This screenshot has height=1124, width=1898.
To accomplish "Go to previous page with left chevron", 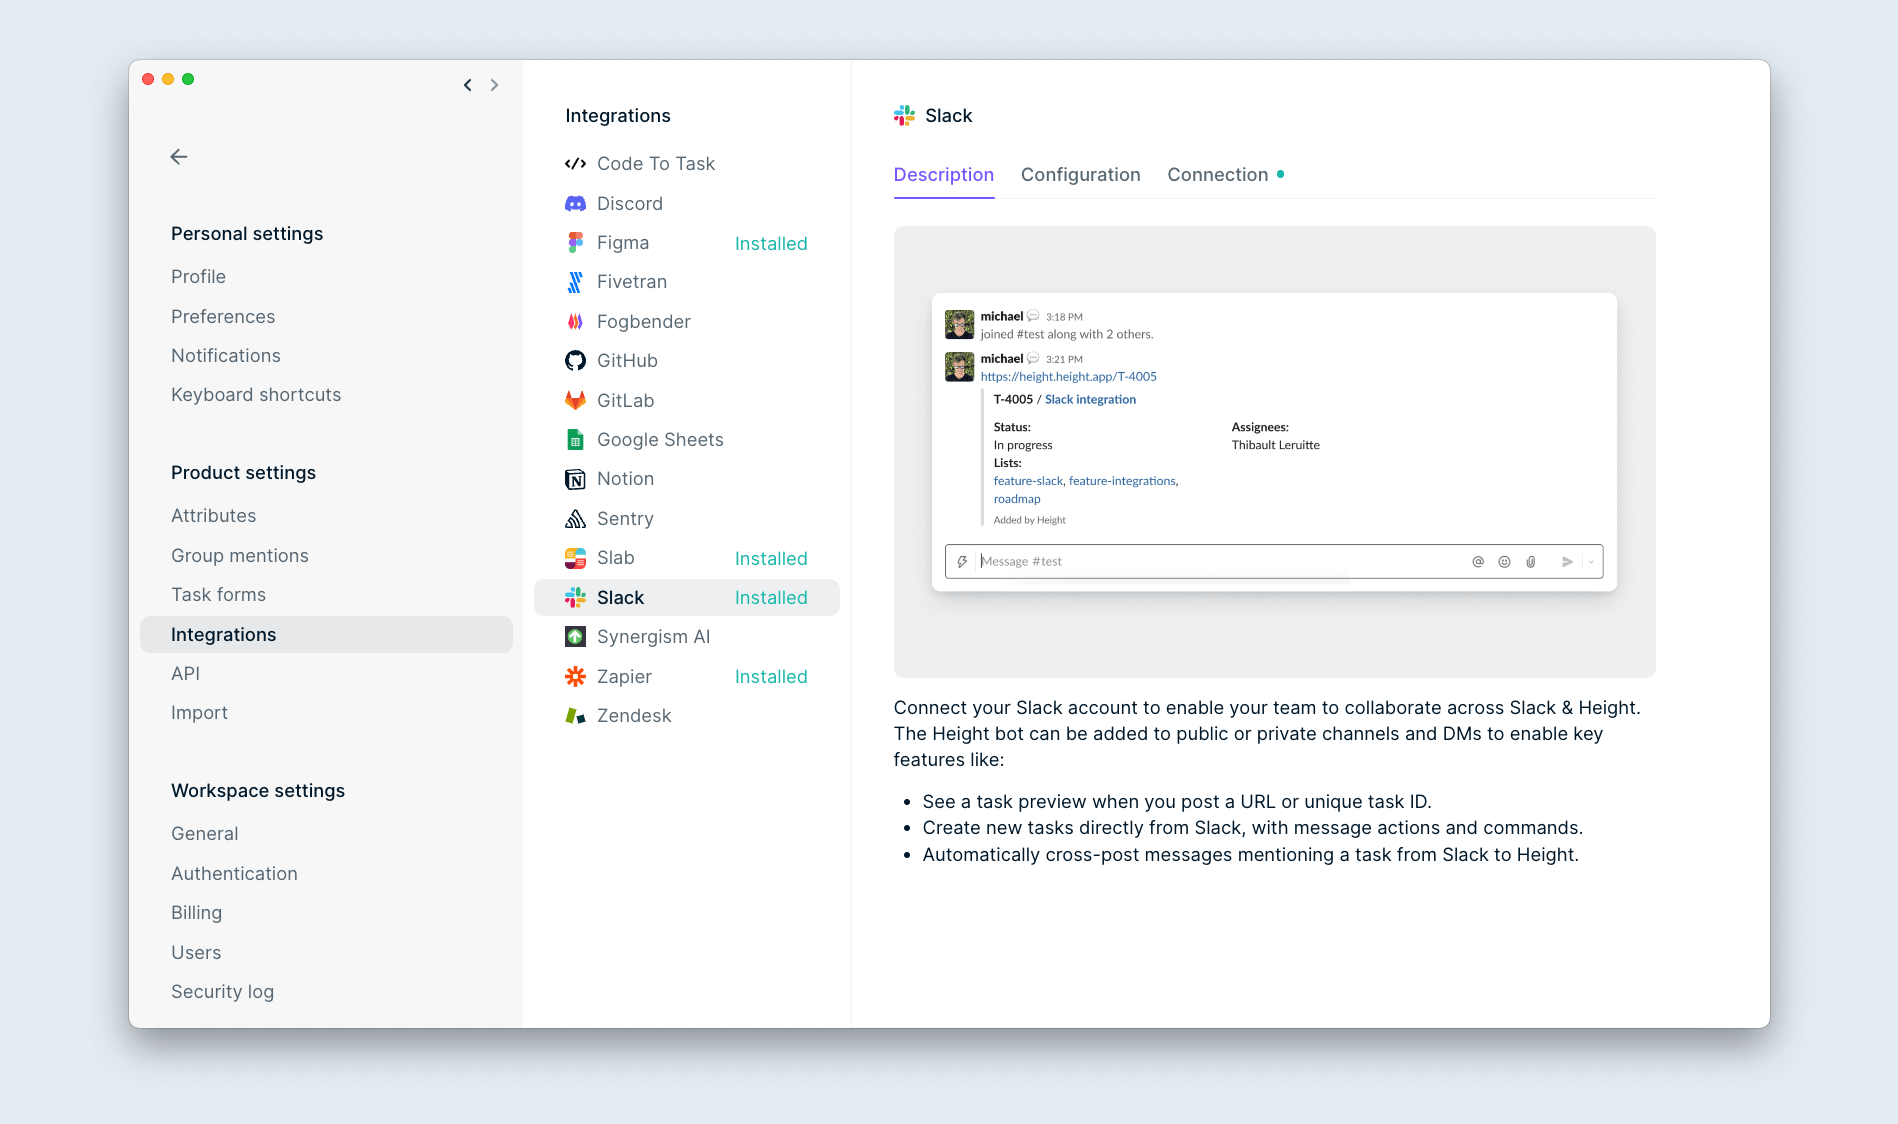I will pos(467,85).
